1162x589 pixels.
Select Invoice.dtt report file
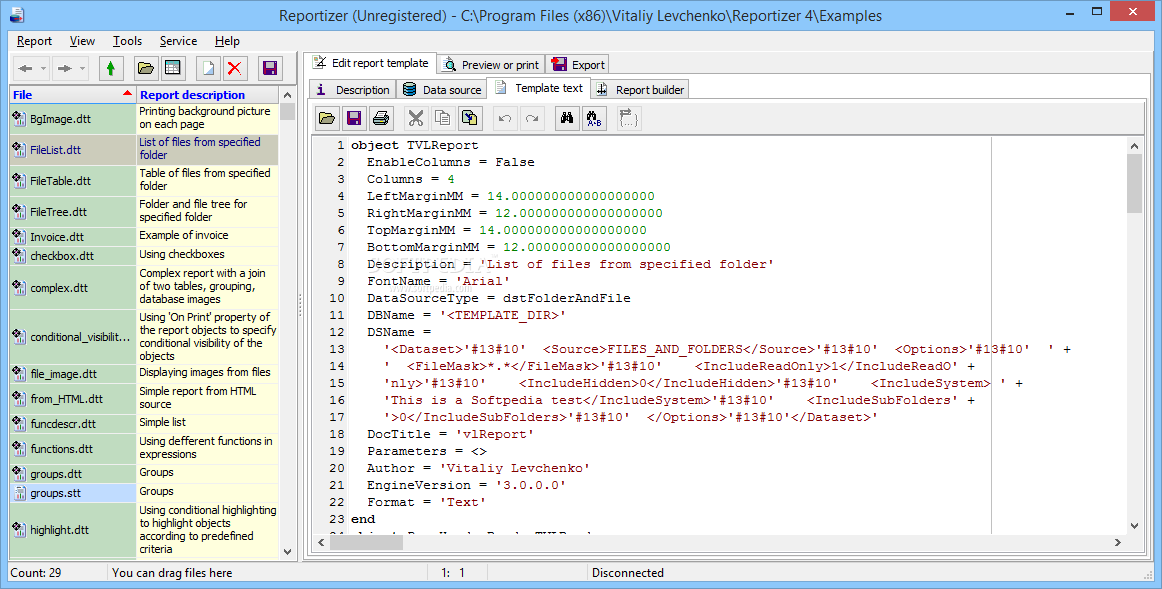(x=73, y=237)
